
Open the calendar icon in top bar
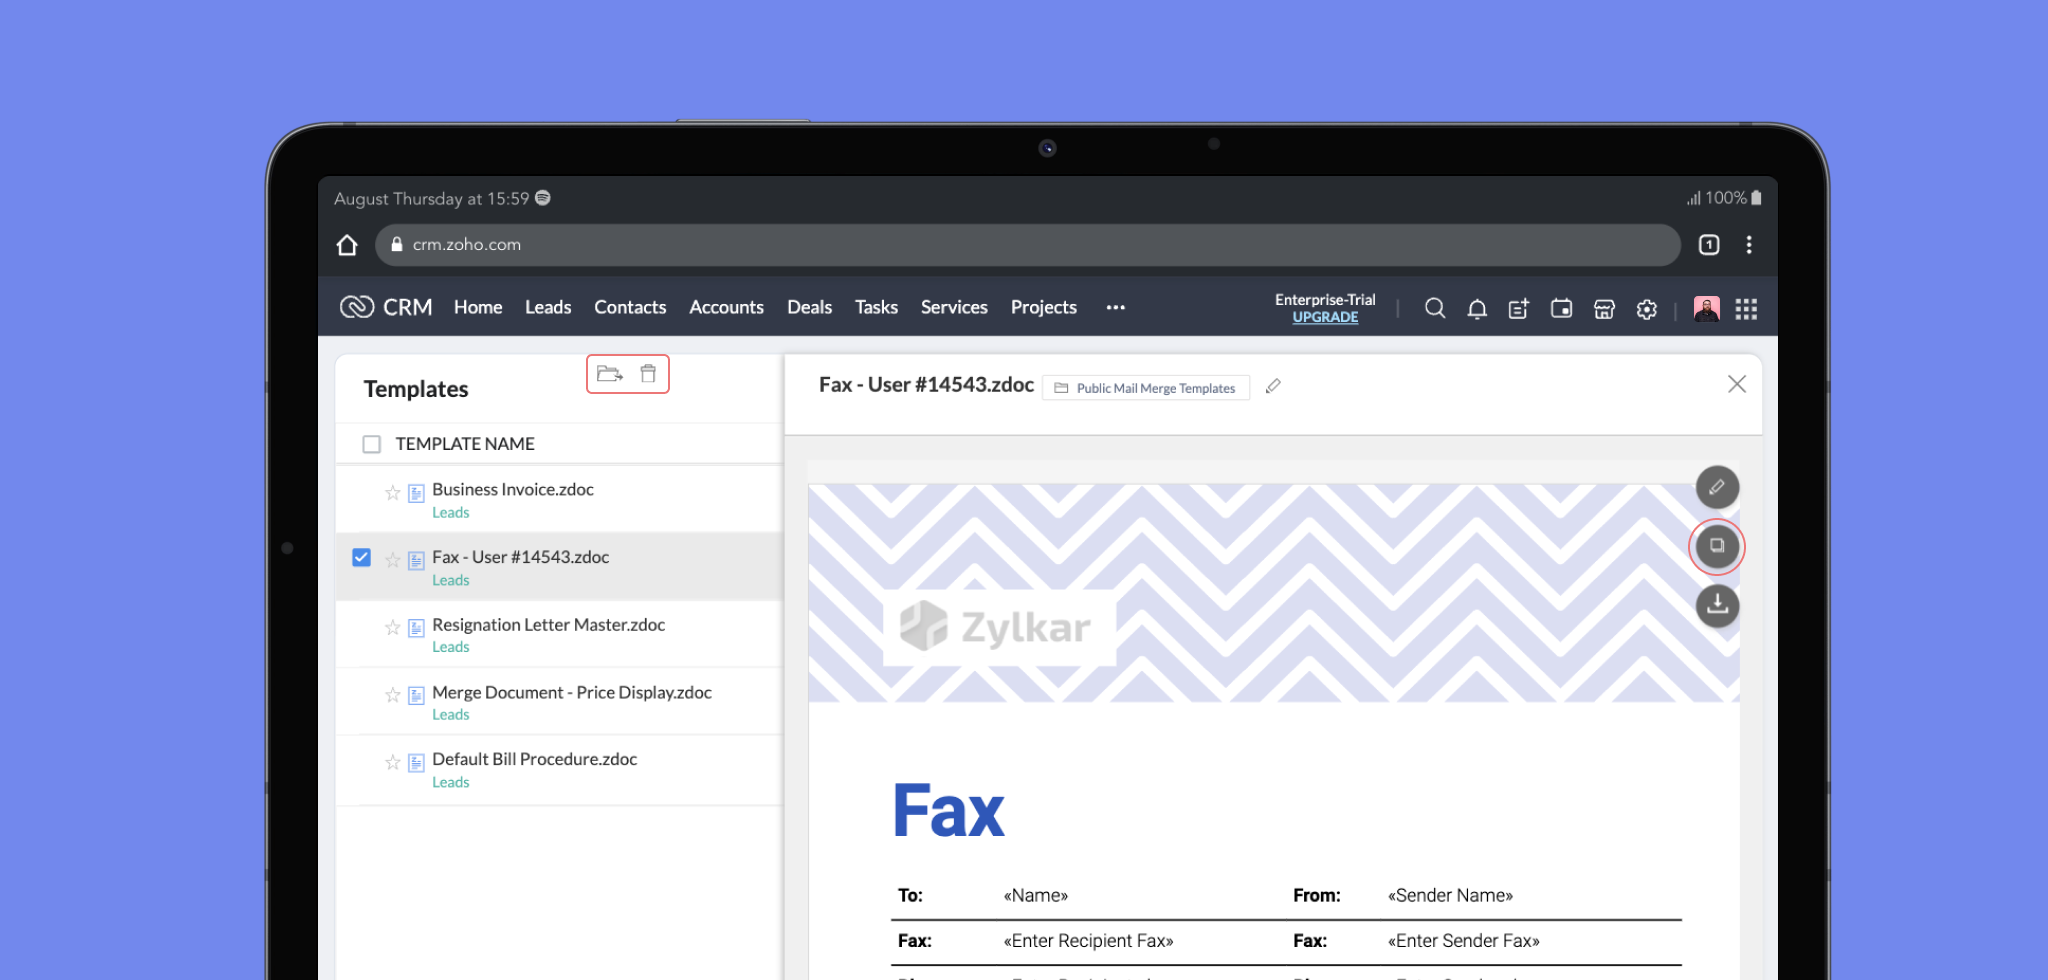(x=1561, y=309)
